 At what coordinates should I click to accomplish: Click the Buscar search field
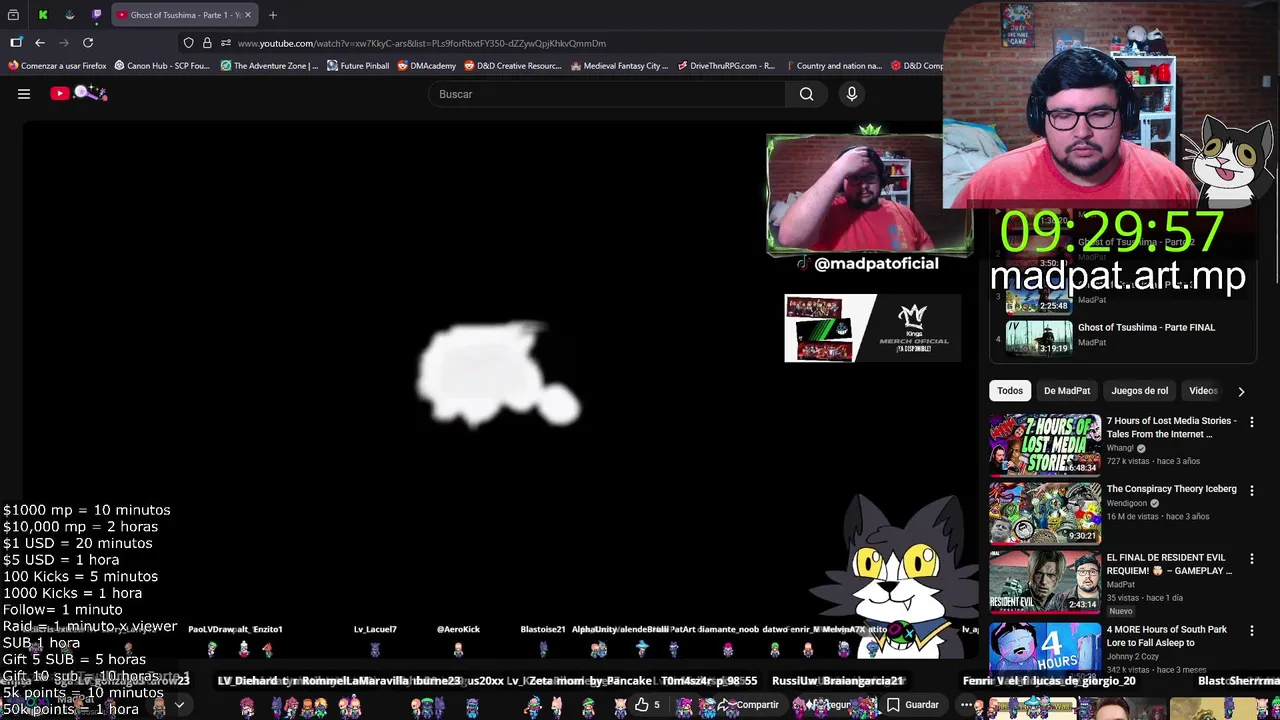point(607,94)
